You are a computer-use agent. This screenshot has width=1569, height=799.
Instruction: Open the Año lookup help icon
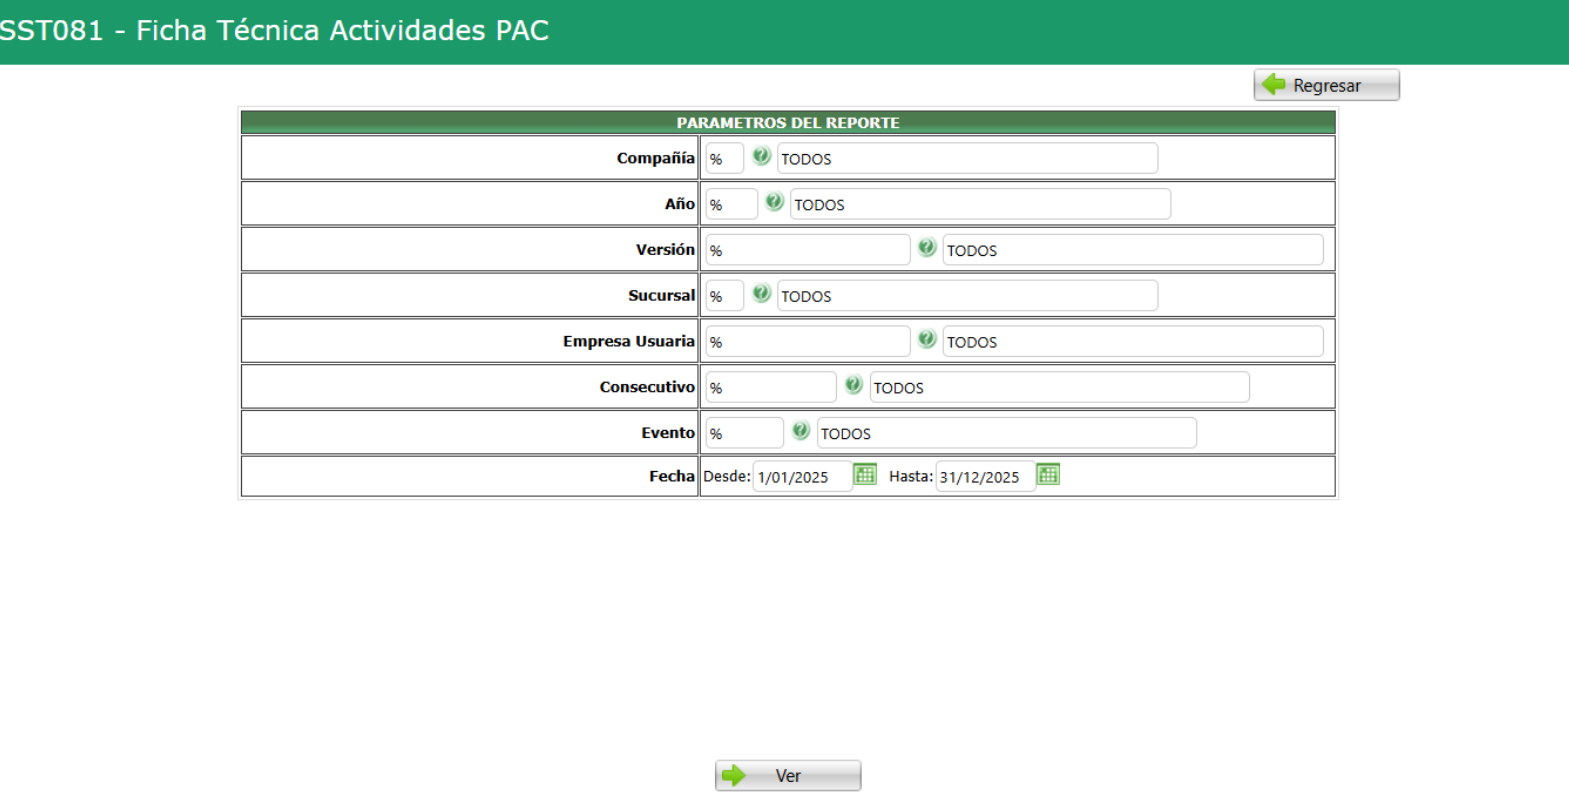click(774, 202)
